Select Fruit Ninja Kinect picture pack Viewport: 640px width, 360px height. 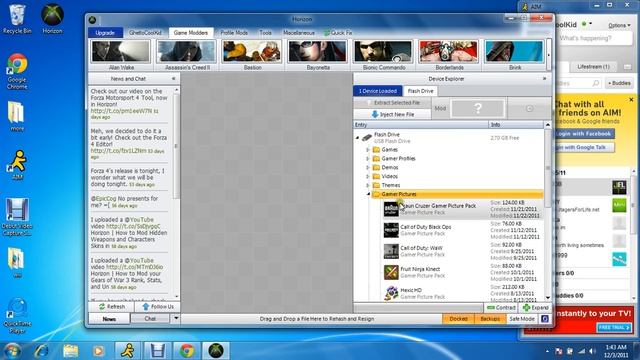pyautogui.click(x=462, y=272)
